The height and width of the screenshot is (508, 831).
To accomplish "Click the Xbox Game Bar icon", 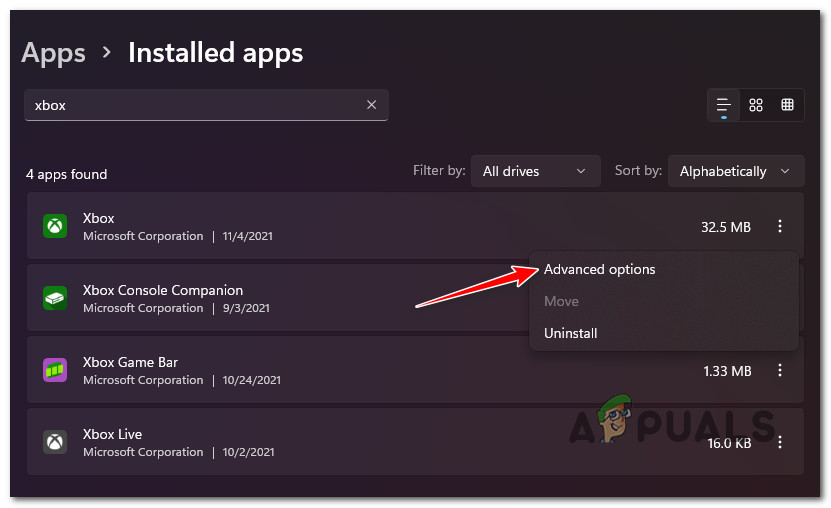I will pyautogui.click(x=55, y=370).
